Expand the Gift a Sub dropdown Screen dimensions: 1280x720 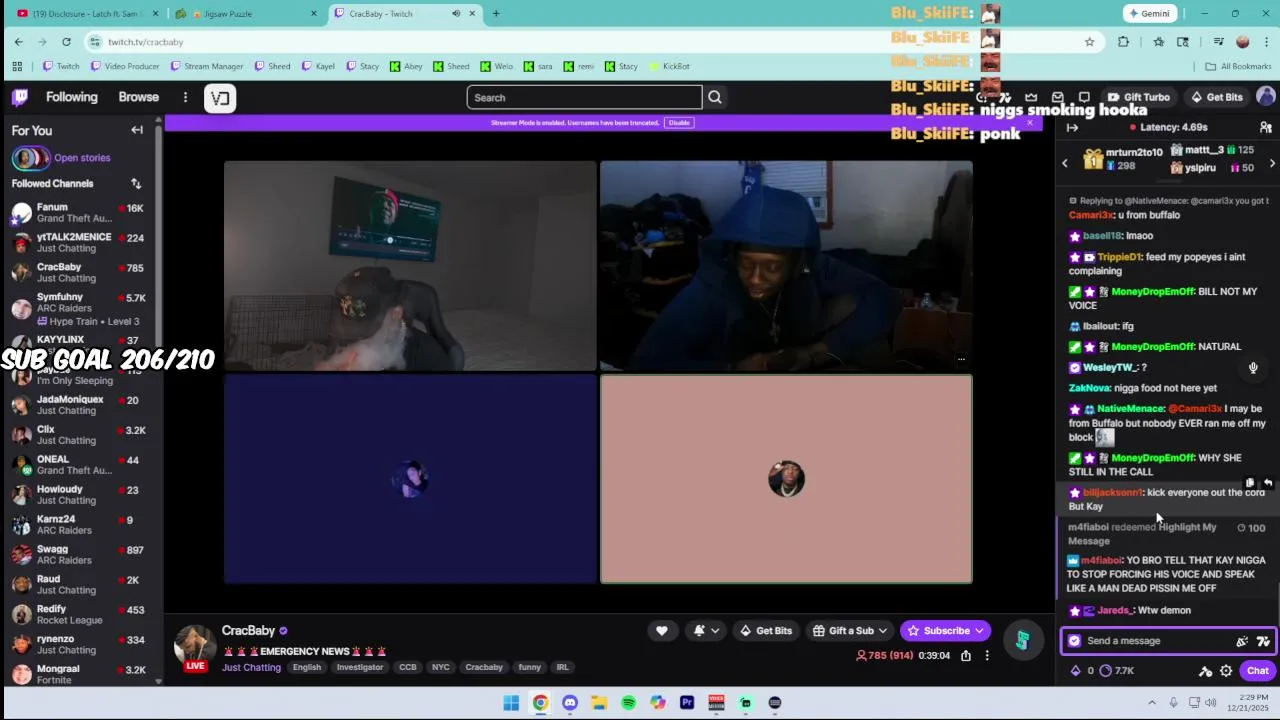pyautogui.click(x=882, y=631)
